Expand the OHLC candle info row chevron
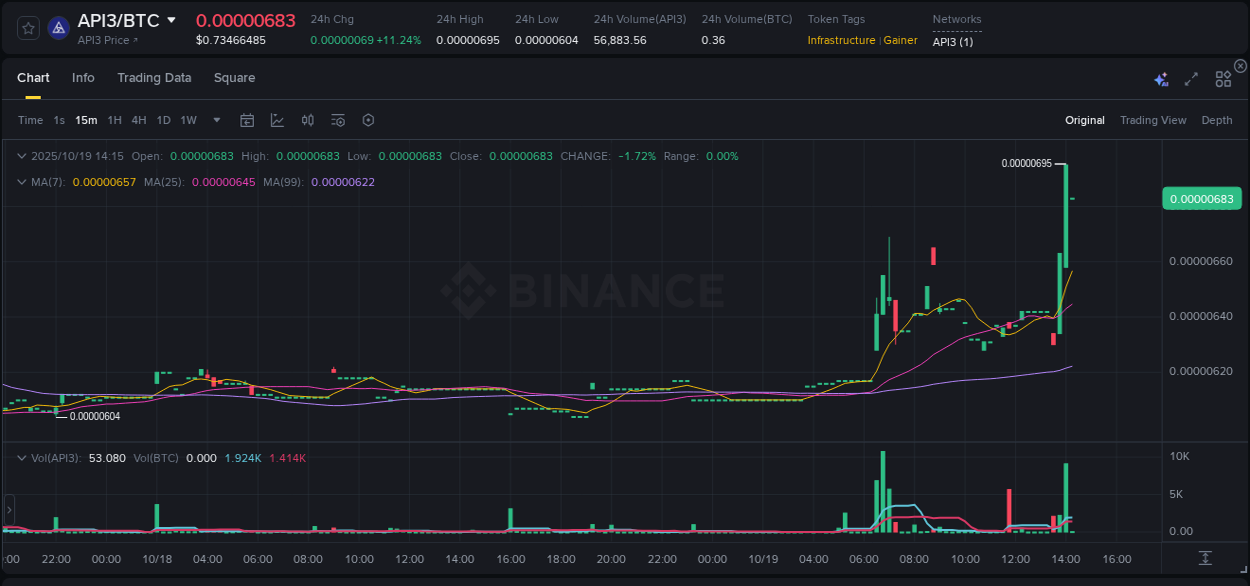The width and height of the screenshot is (1250, 586). [21, 156]
